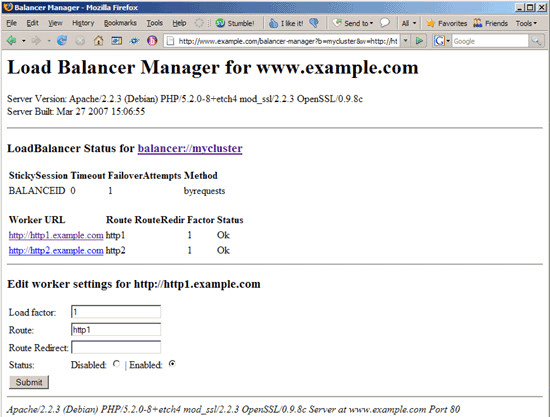Click into the URL address field
This screenshot has height=417, width=550.
coord(288,41)
